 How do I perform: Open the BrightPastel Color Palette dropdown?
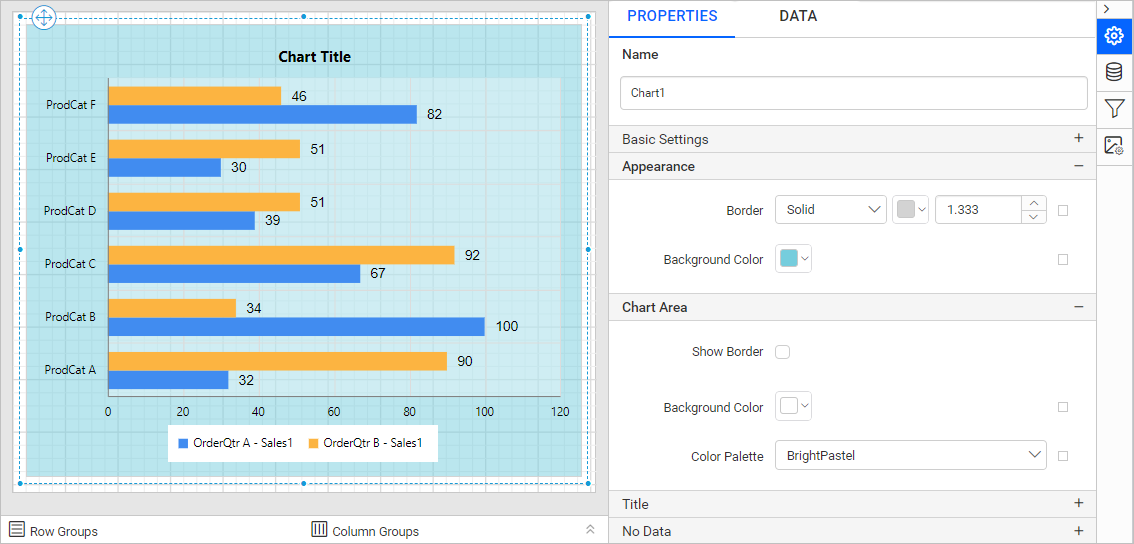pyautogui.click(x=910, y=456)
